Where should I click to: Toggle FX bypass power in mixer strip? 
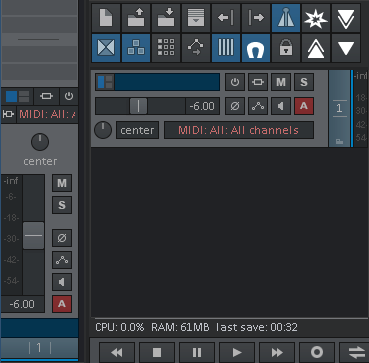69,96
